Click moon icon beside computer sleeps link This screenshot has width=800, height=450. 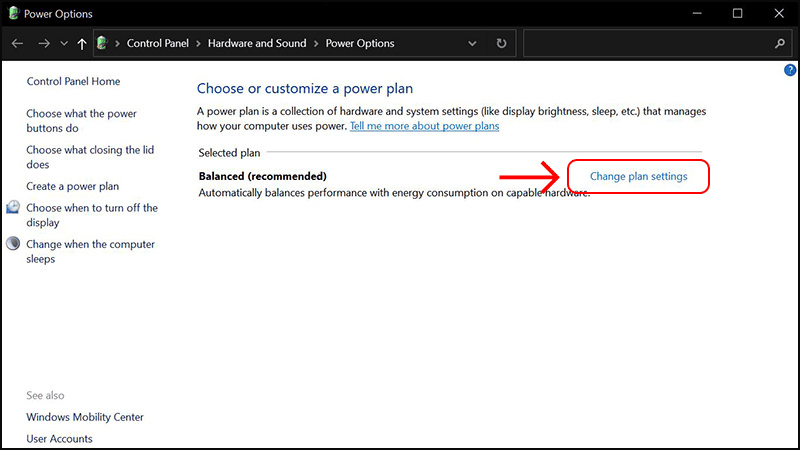click(x=14, y=244)
